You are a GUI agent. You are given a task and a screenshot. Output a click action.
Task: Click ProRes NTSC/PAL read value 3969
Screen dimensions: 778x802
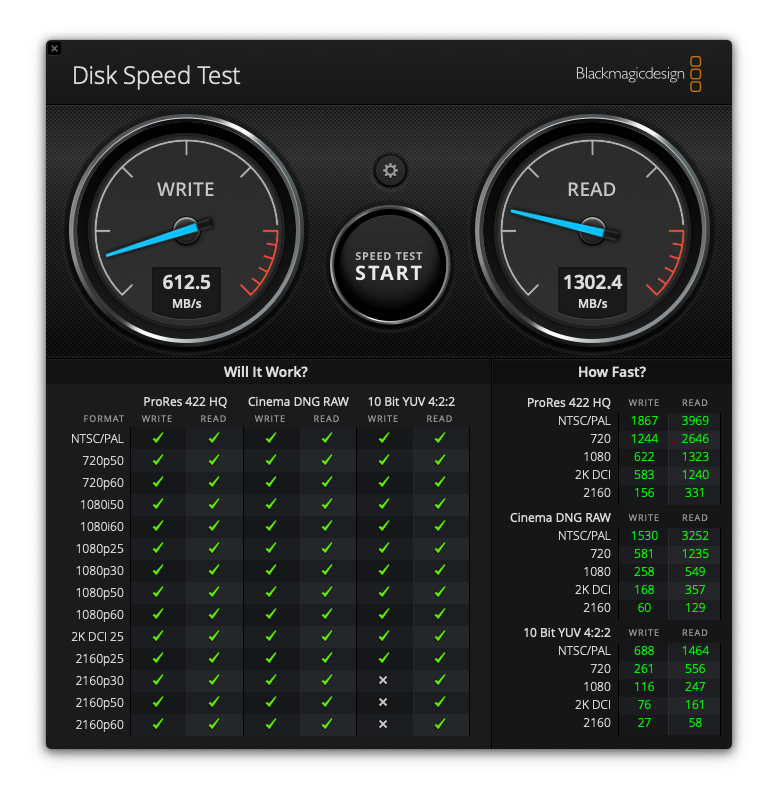[x=695, y=421]
